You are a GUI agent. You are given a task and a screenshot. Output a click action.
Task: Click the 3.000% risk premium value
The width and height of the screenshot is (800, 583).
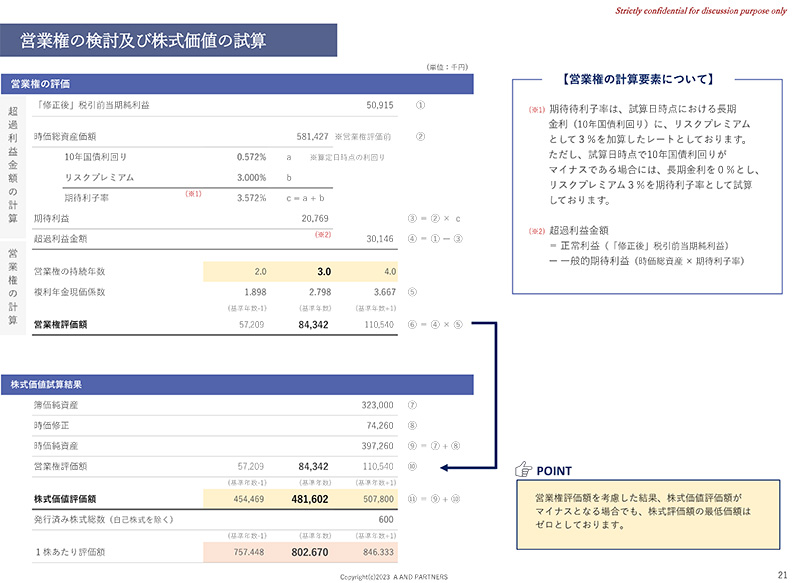(x=252, y=178)
